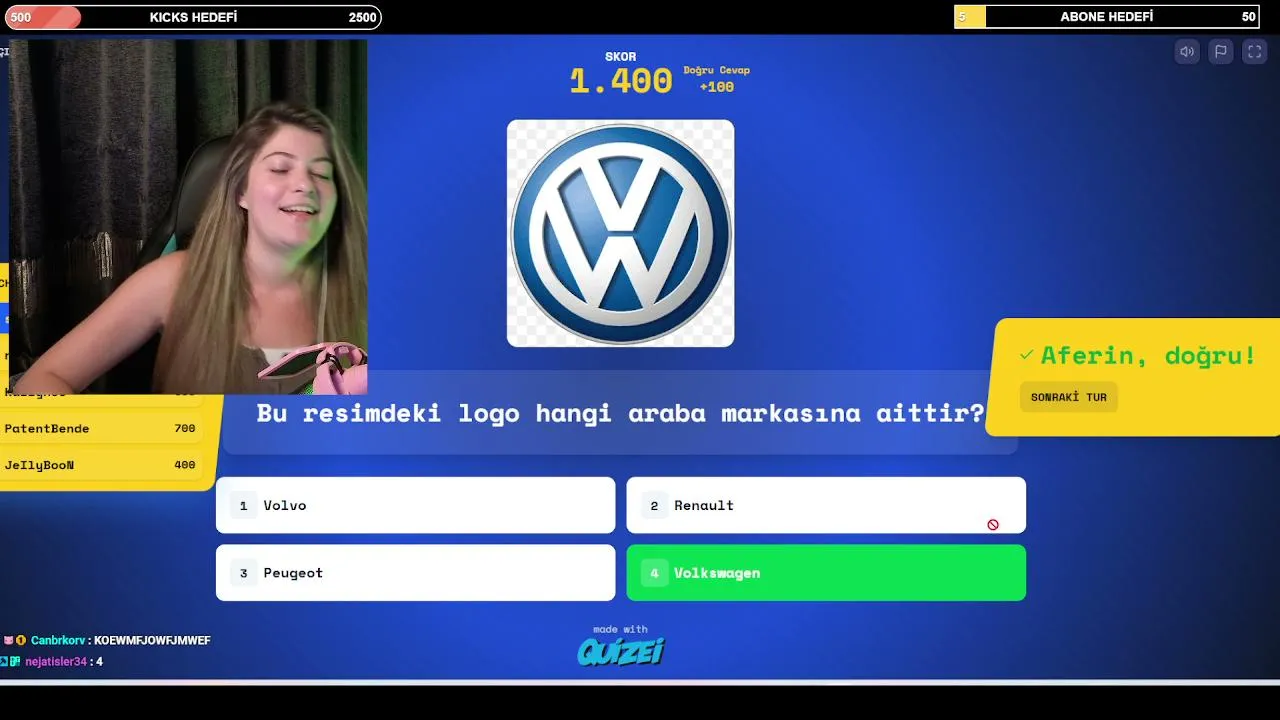The image size is (1280, 720).
Task: Pick the Peugeot answer option
Action: 416,573
